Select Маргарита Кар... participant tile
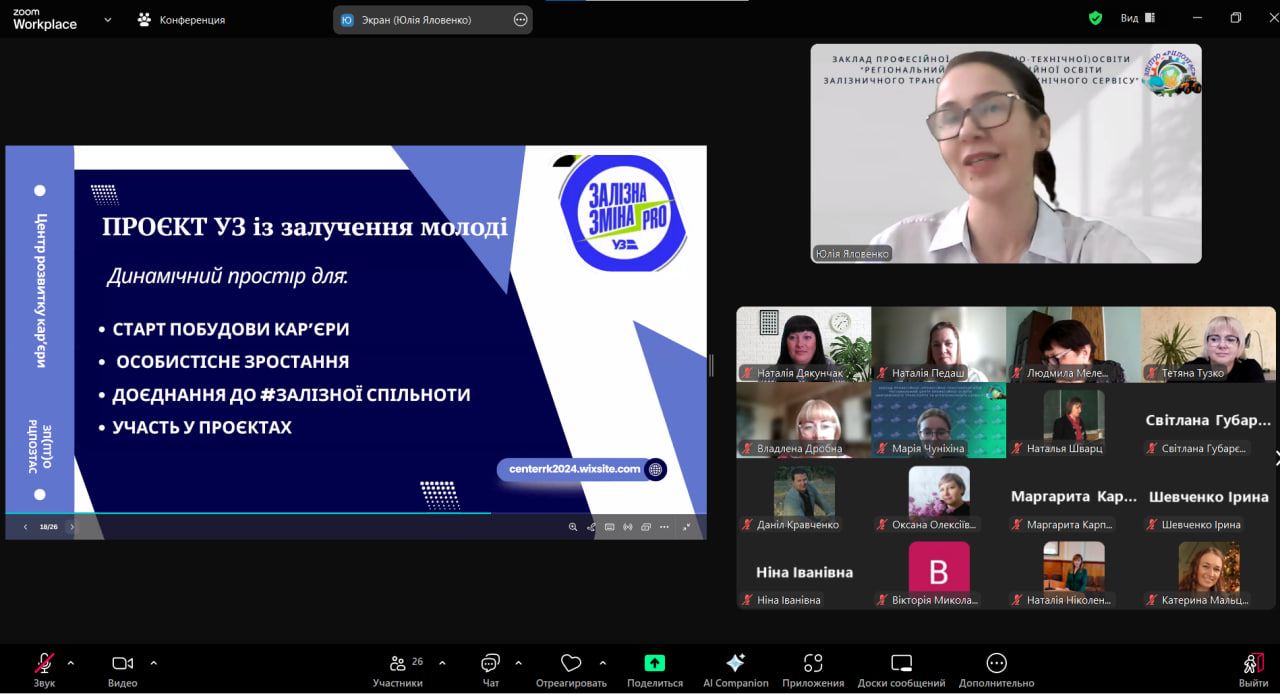Screen dimensions: 1280x694 point(1073,496)
